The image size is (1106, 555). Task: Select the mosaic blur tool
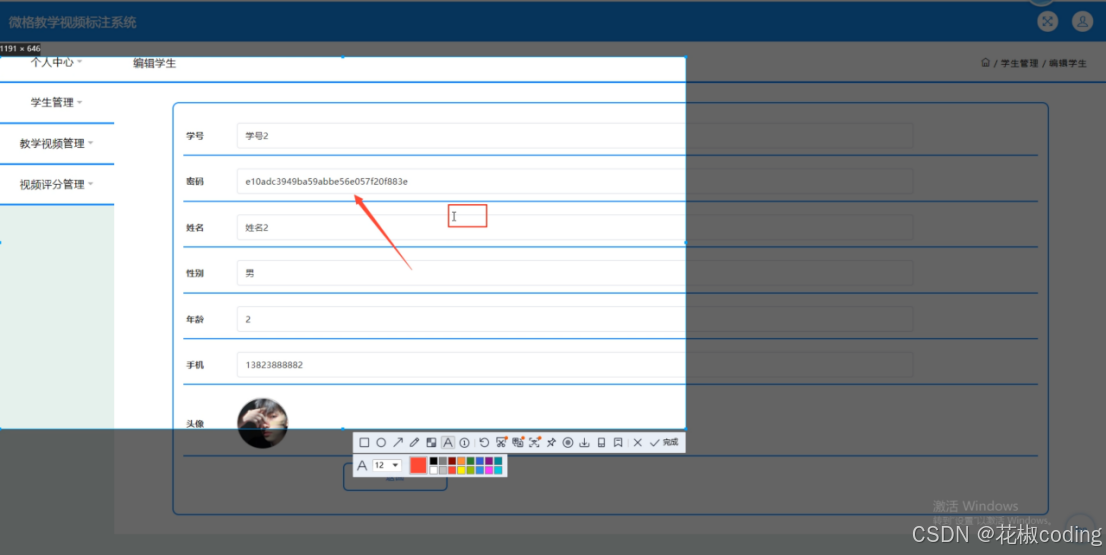click(431, 442)
